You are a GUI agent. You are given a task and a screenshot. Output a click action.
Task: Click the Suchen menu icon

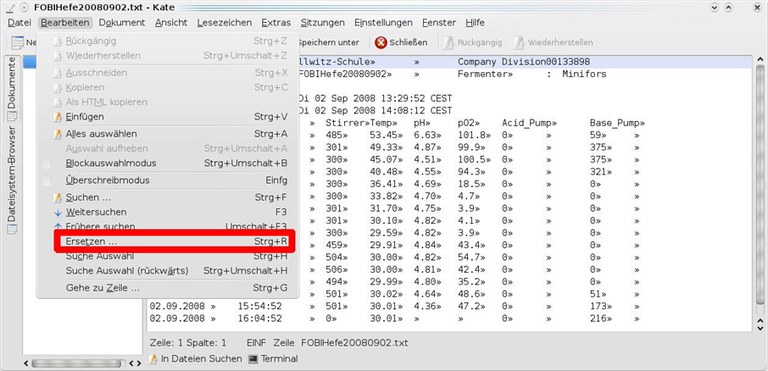(58, 198)
